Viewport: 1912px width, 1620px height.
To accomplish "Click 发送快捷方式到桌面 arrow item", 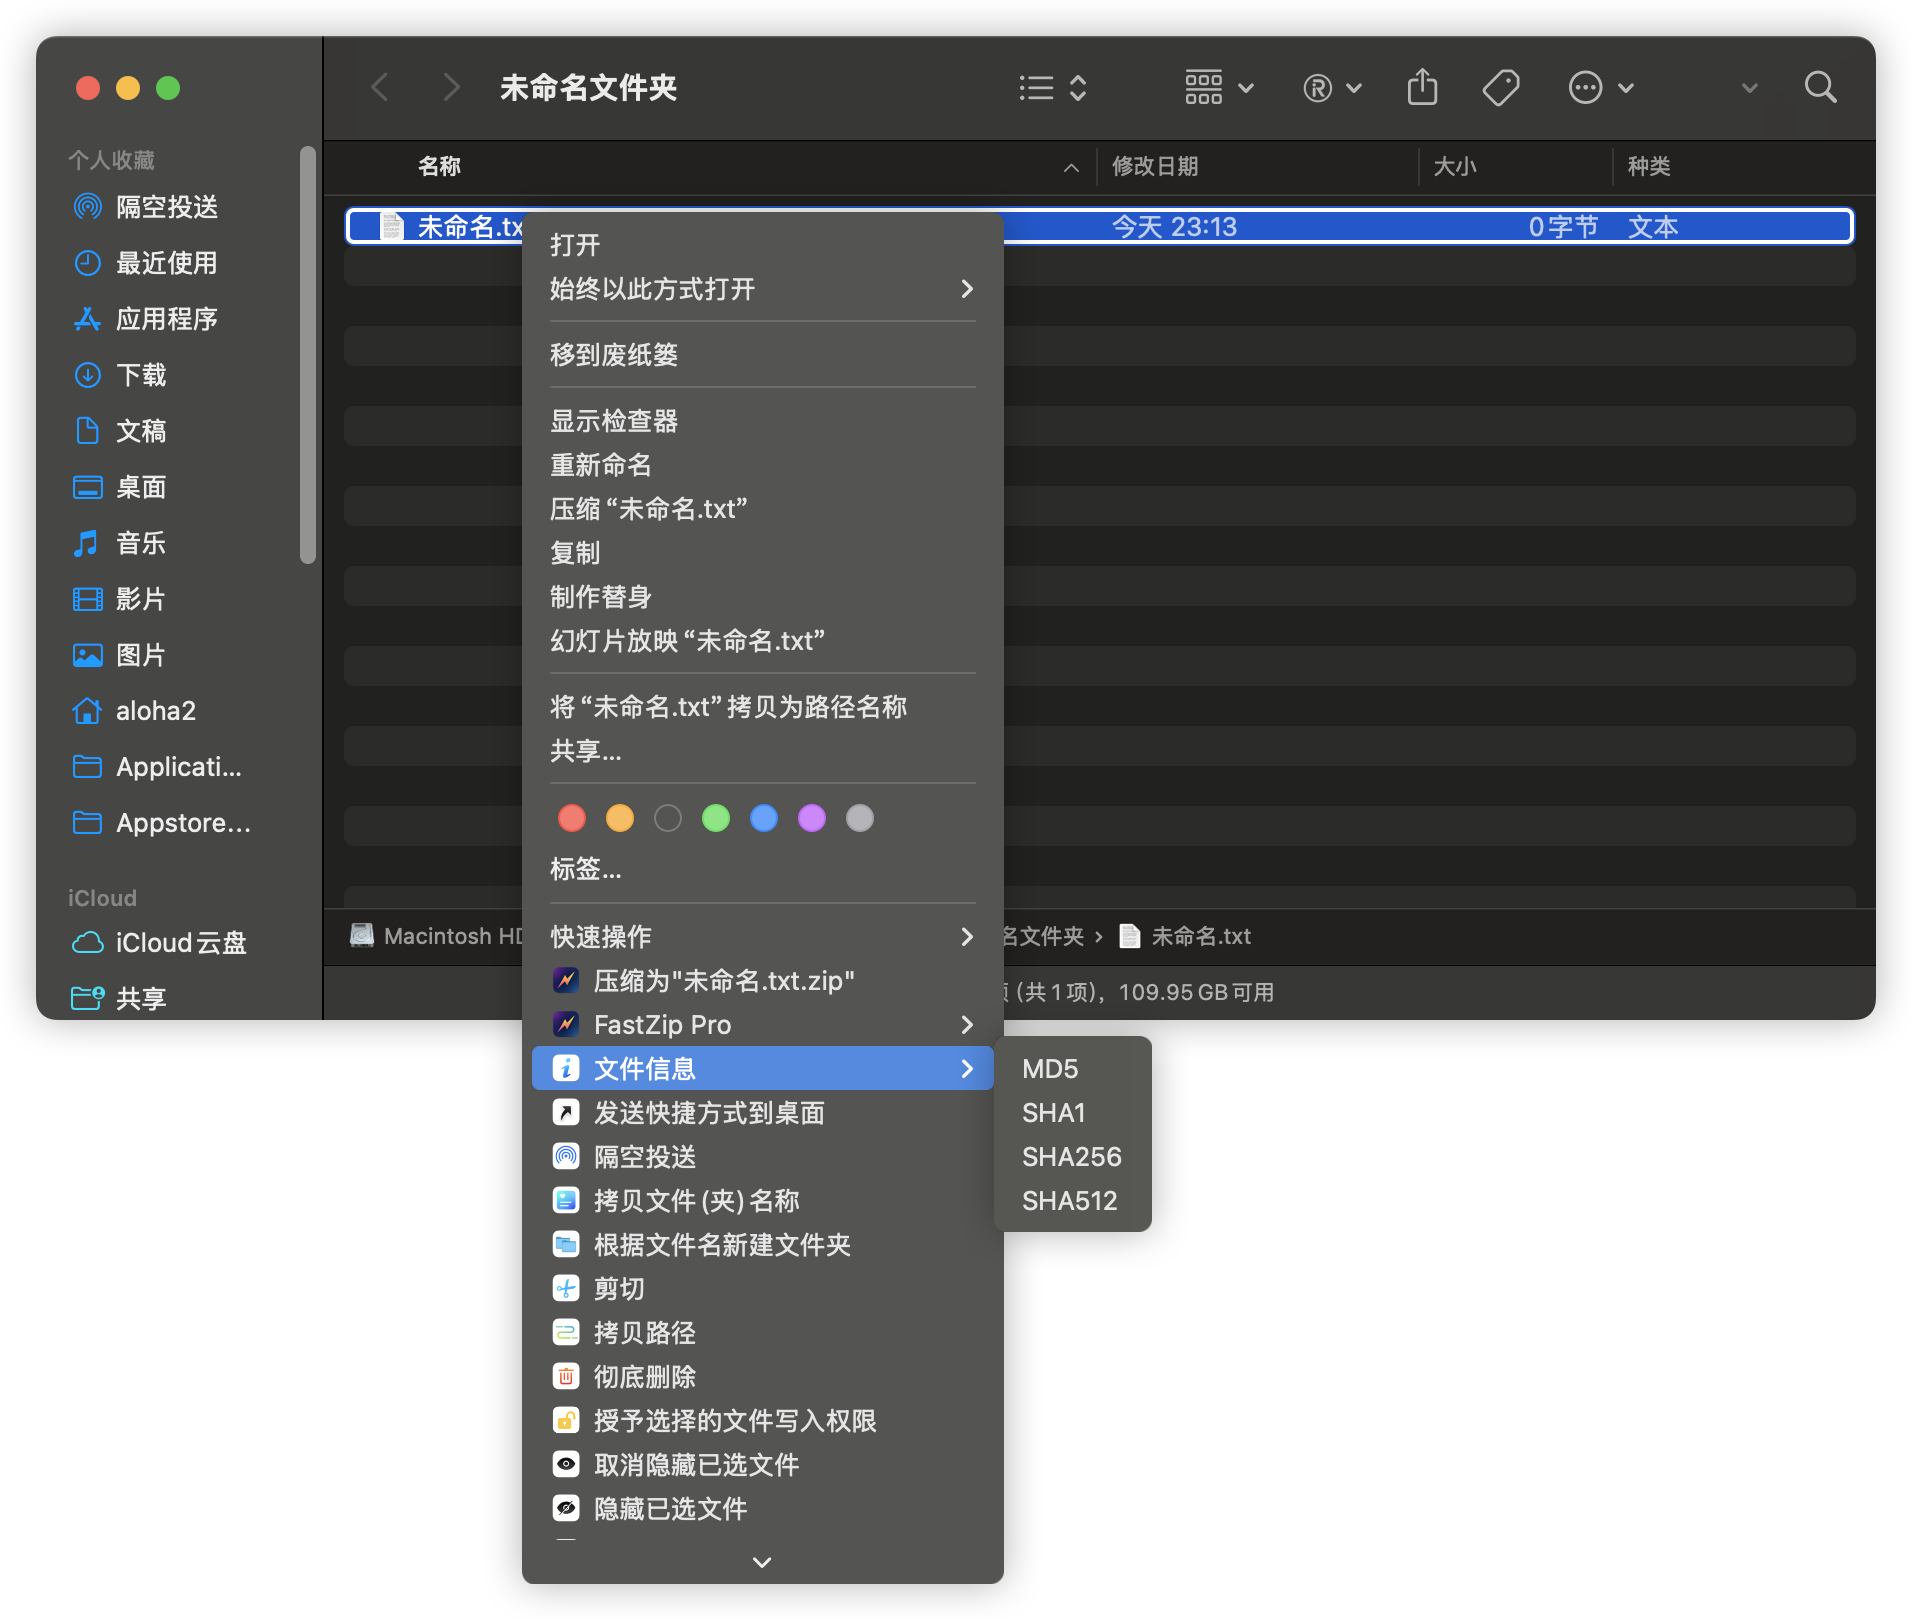I will pyautogui.click(x=708, y=1113).
